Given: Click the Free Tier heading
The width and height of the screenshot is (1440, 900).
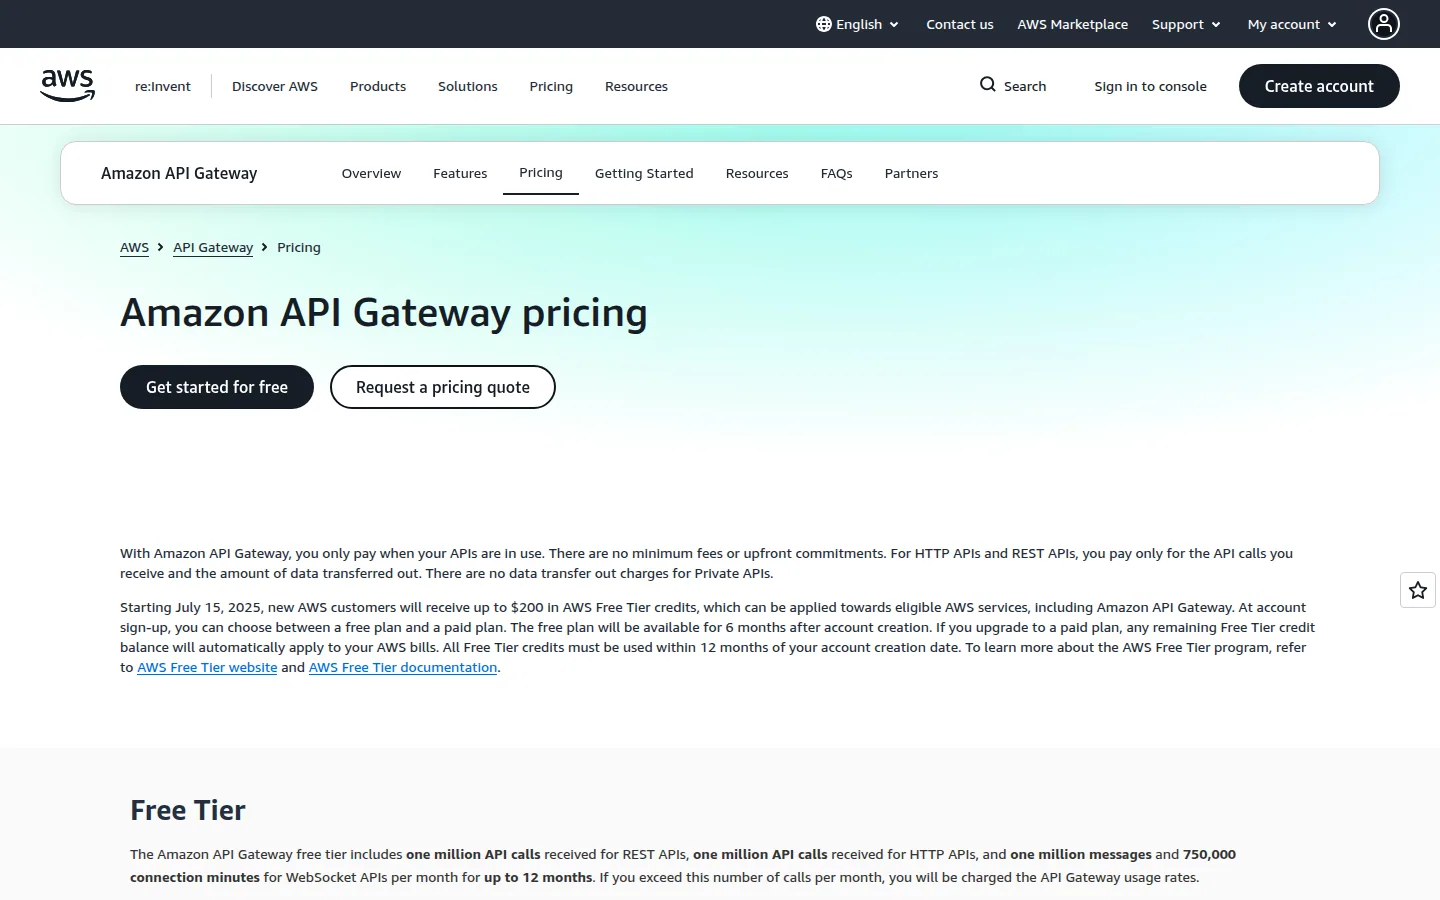Looking at the screenshot, I should click(188, 810).
